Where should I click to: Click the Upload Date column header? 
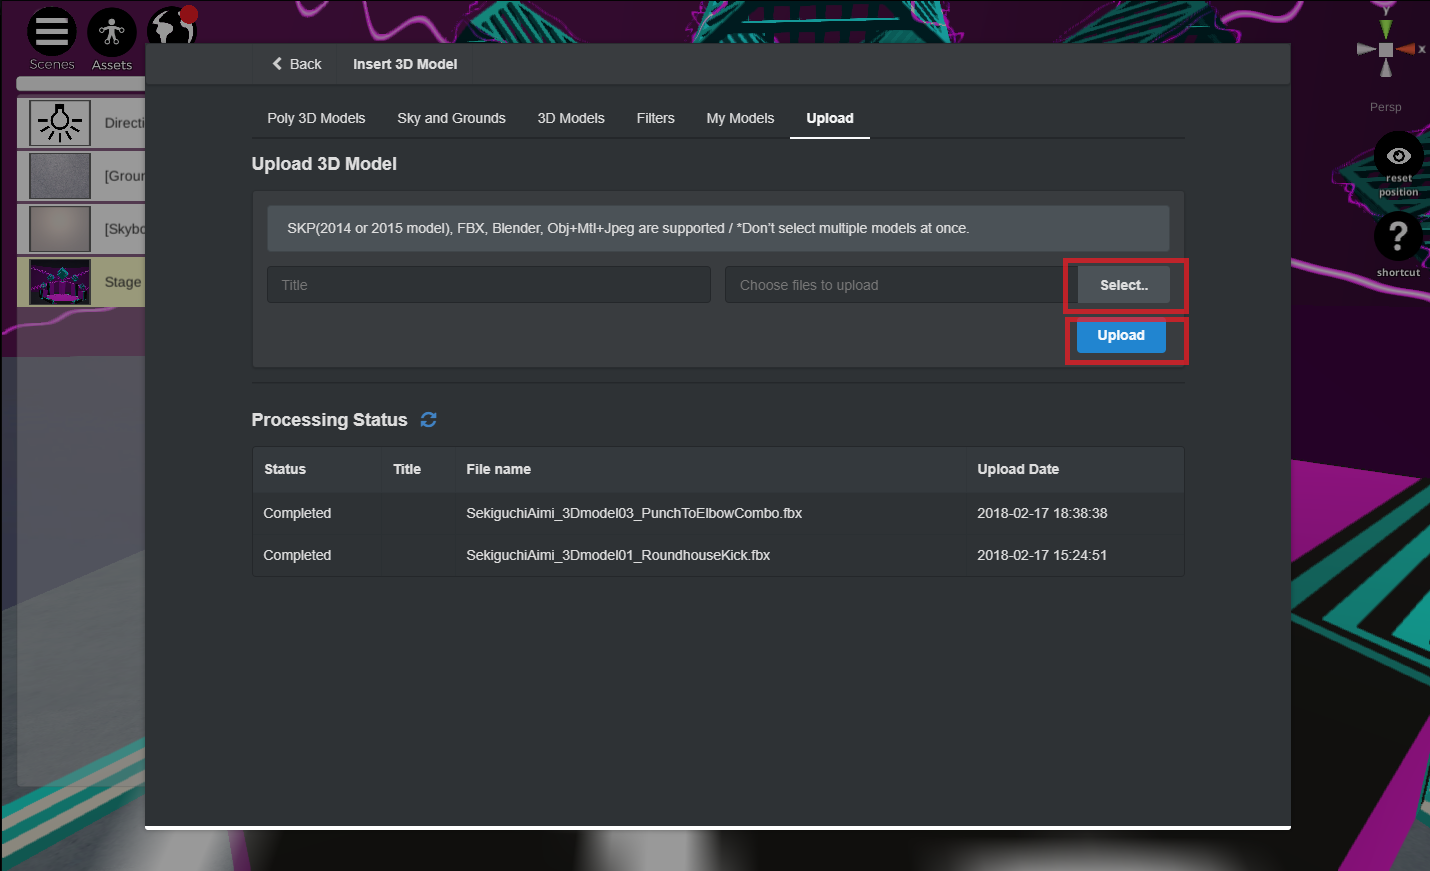tap(1018, 469)
